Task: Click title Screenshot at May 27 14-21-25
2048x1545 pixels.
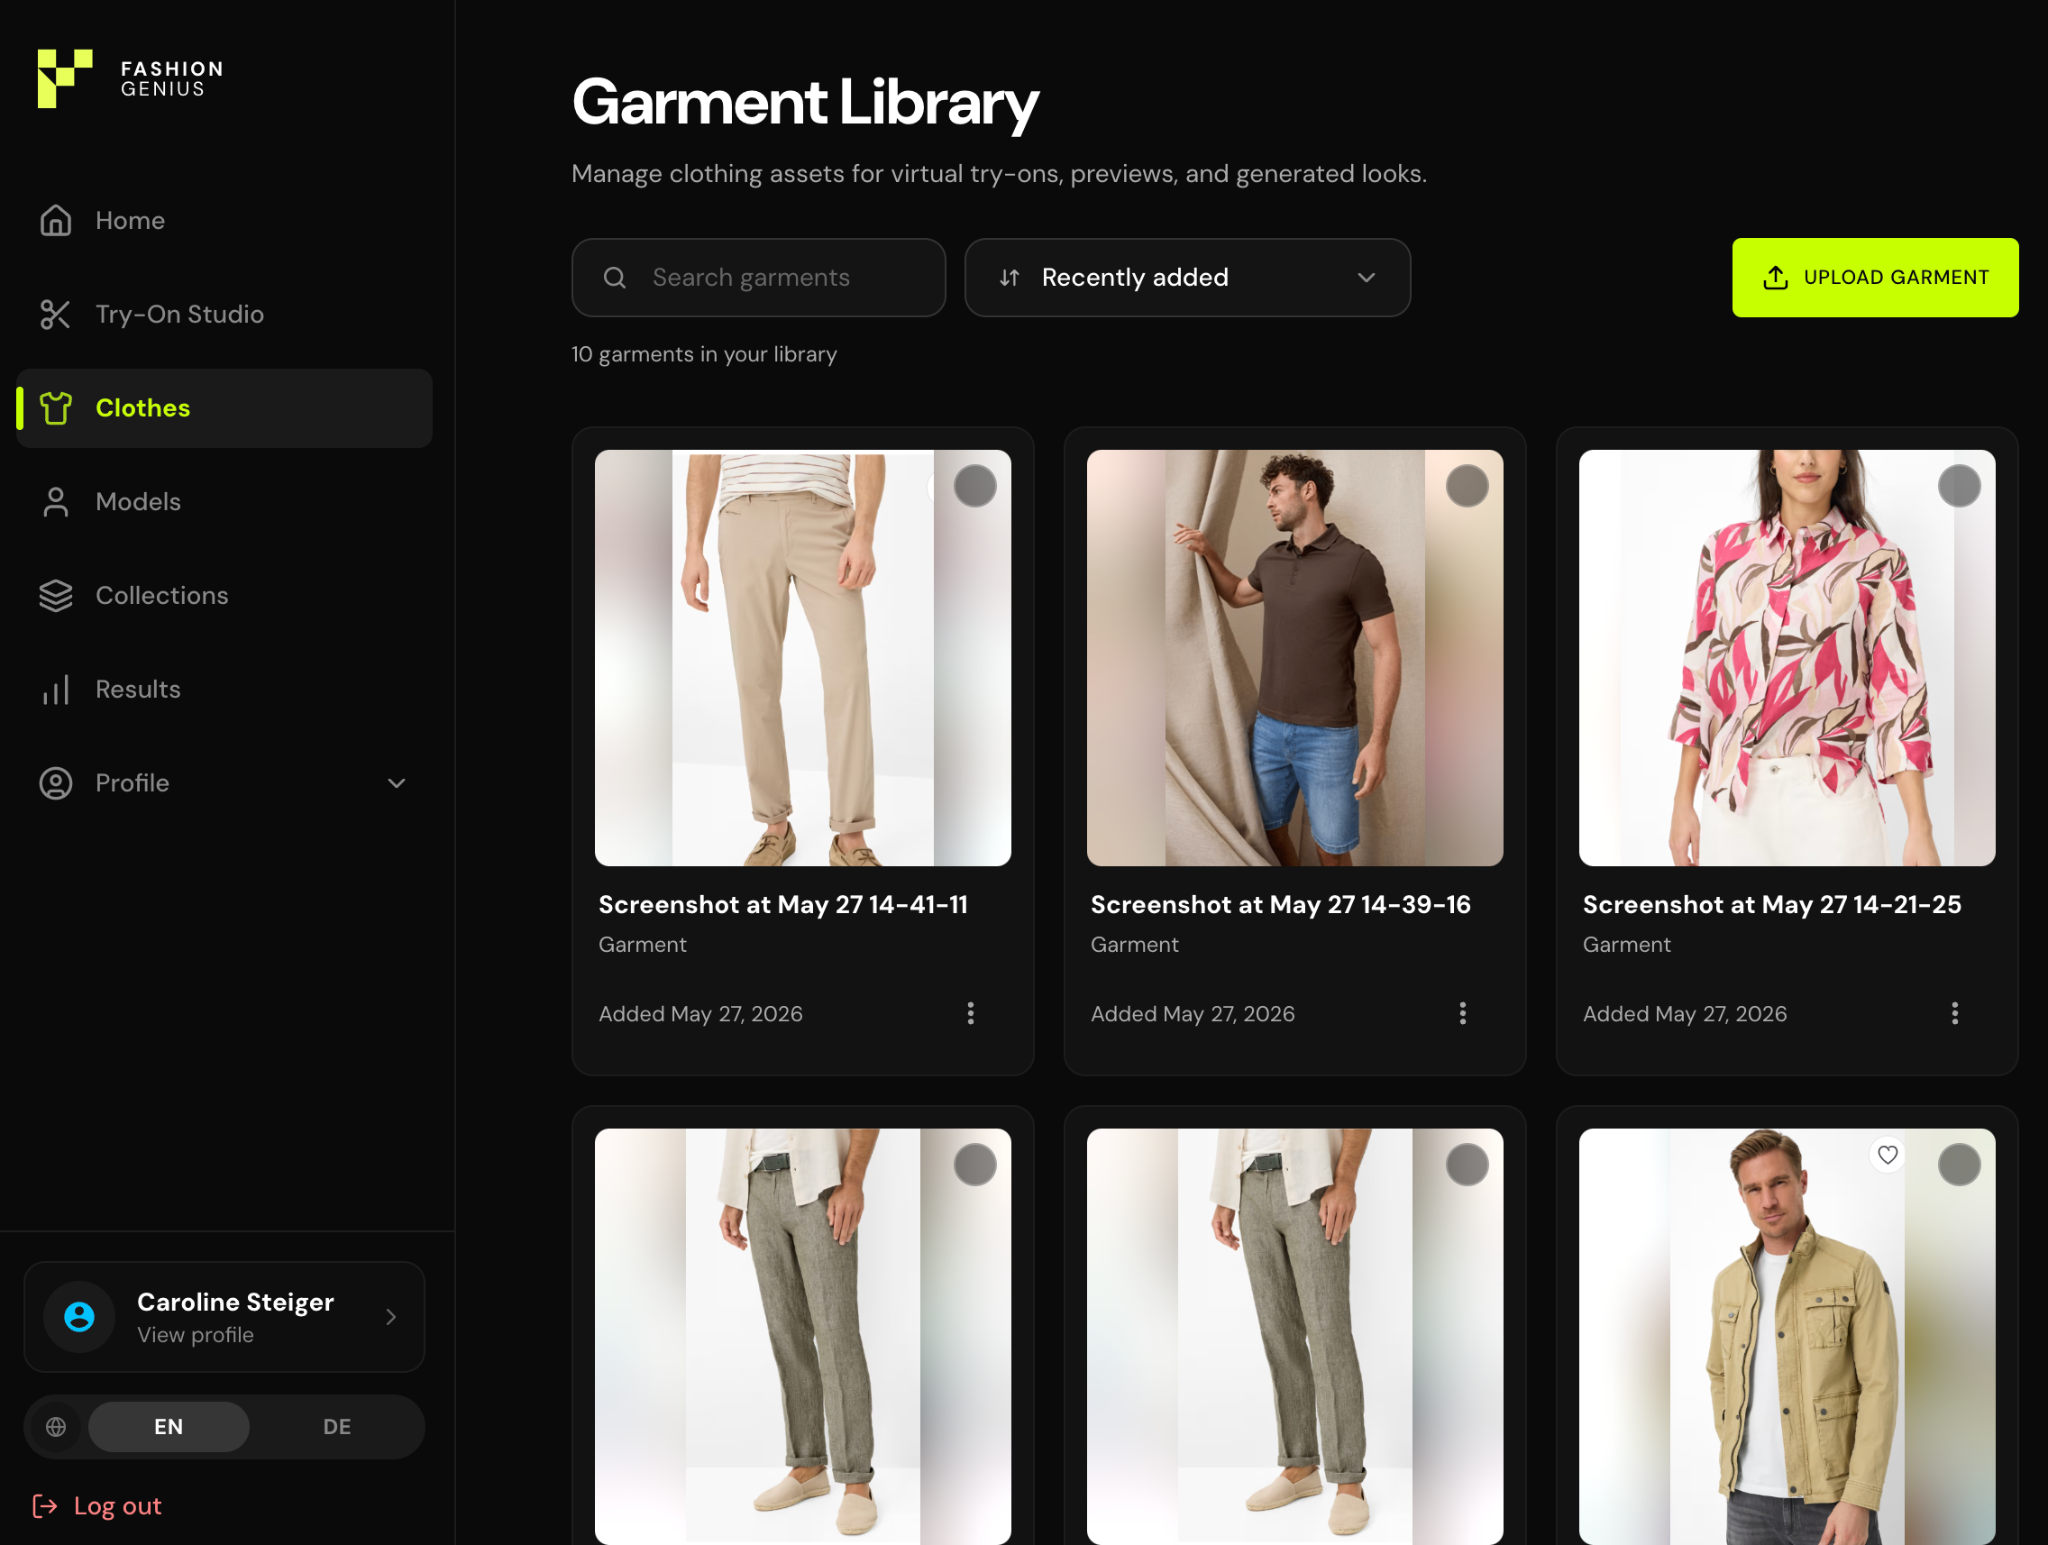Action: [x=1772, y=905]
